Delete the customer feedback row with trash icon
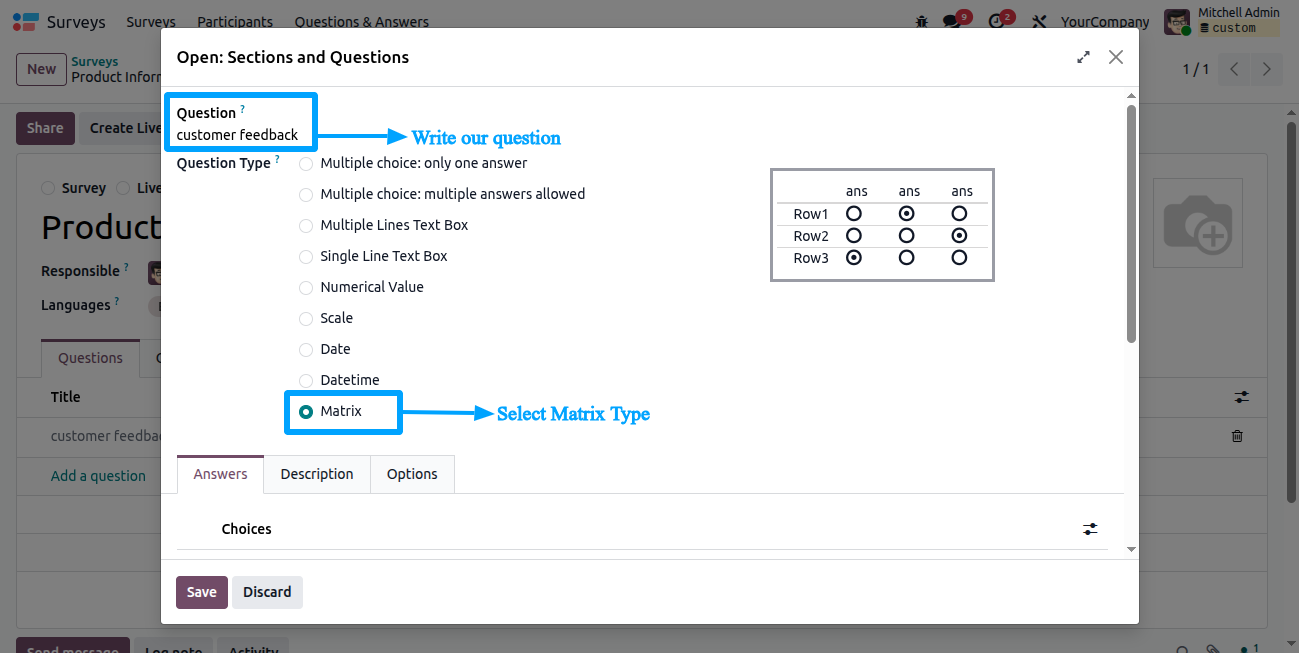 coord(1237,436)
